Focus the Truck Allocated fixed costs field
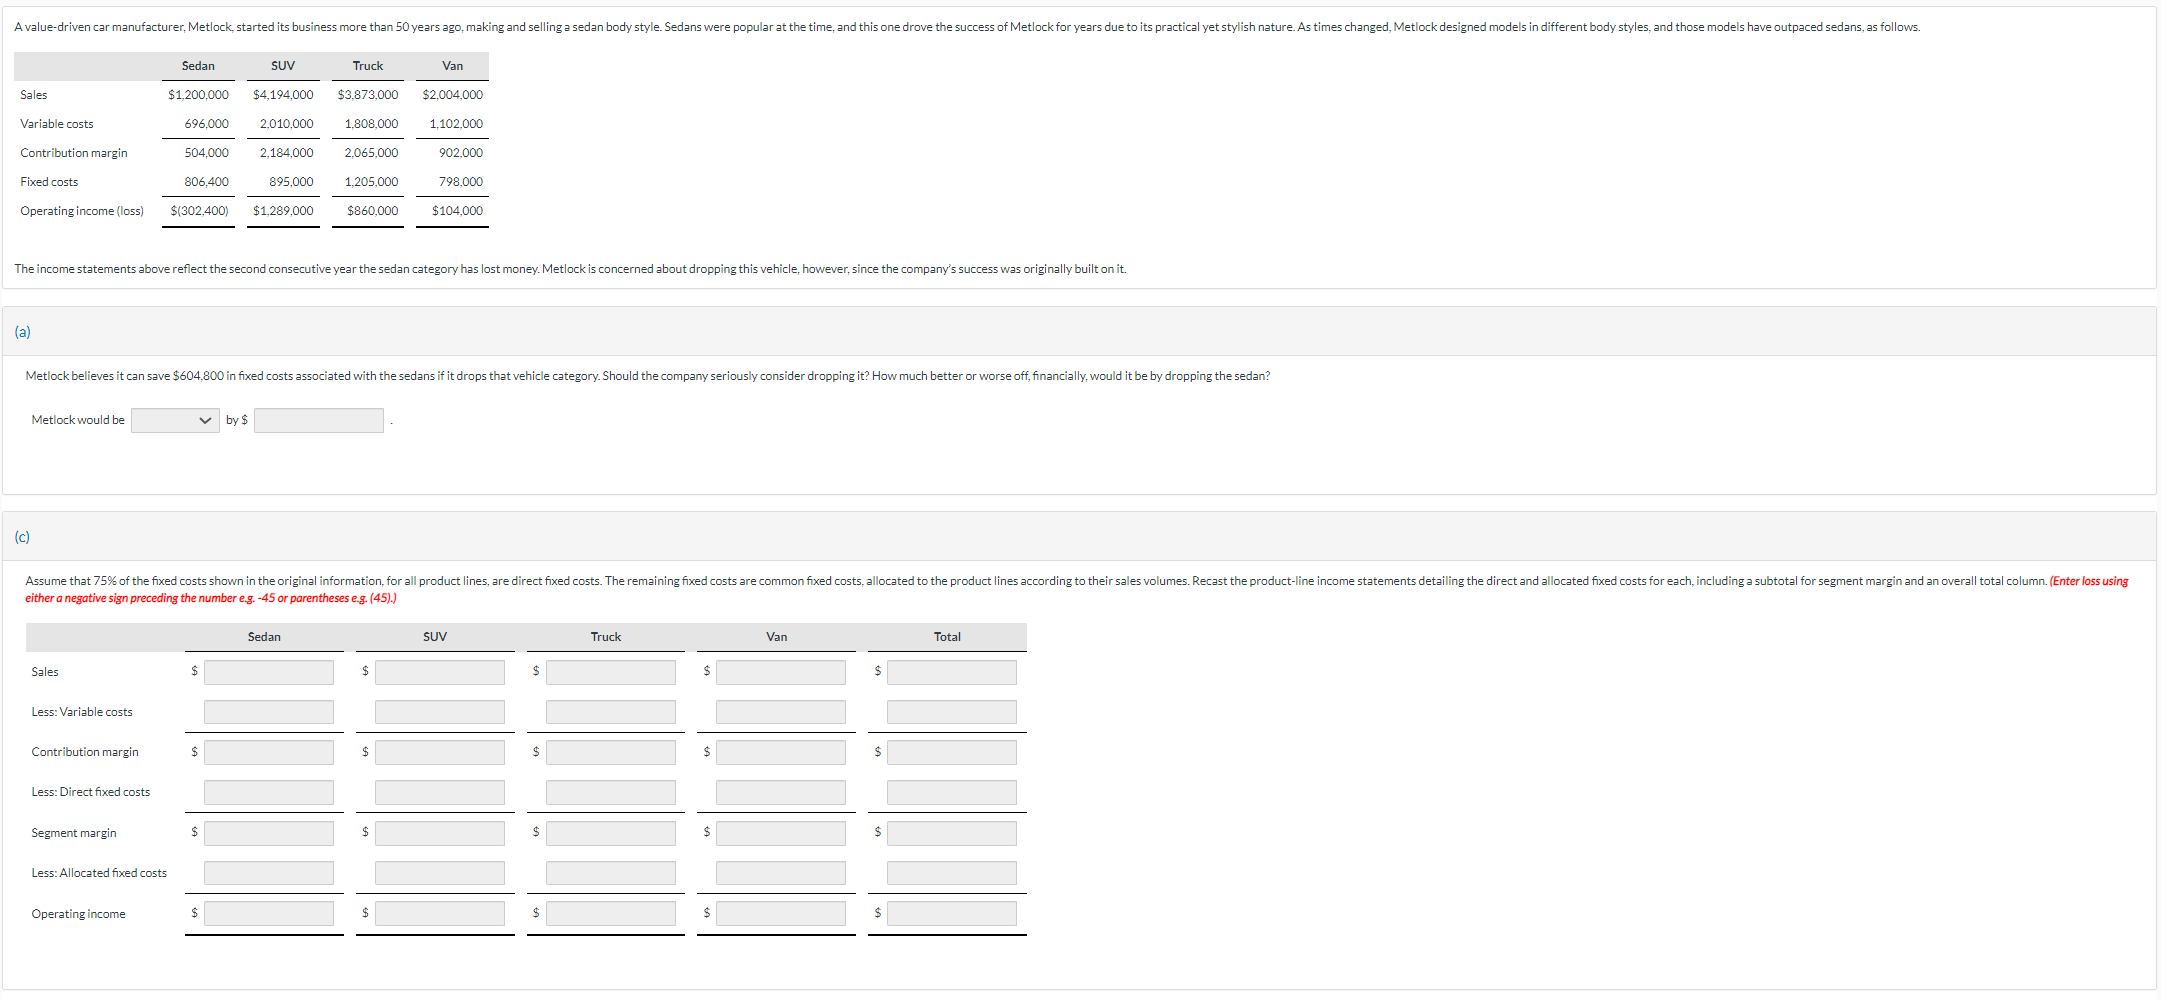The image size is (2161, 999). point(611,873)
